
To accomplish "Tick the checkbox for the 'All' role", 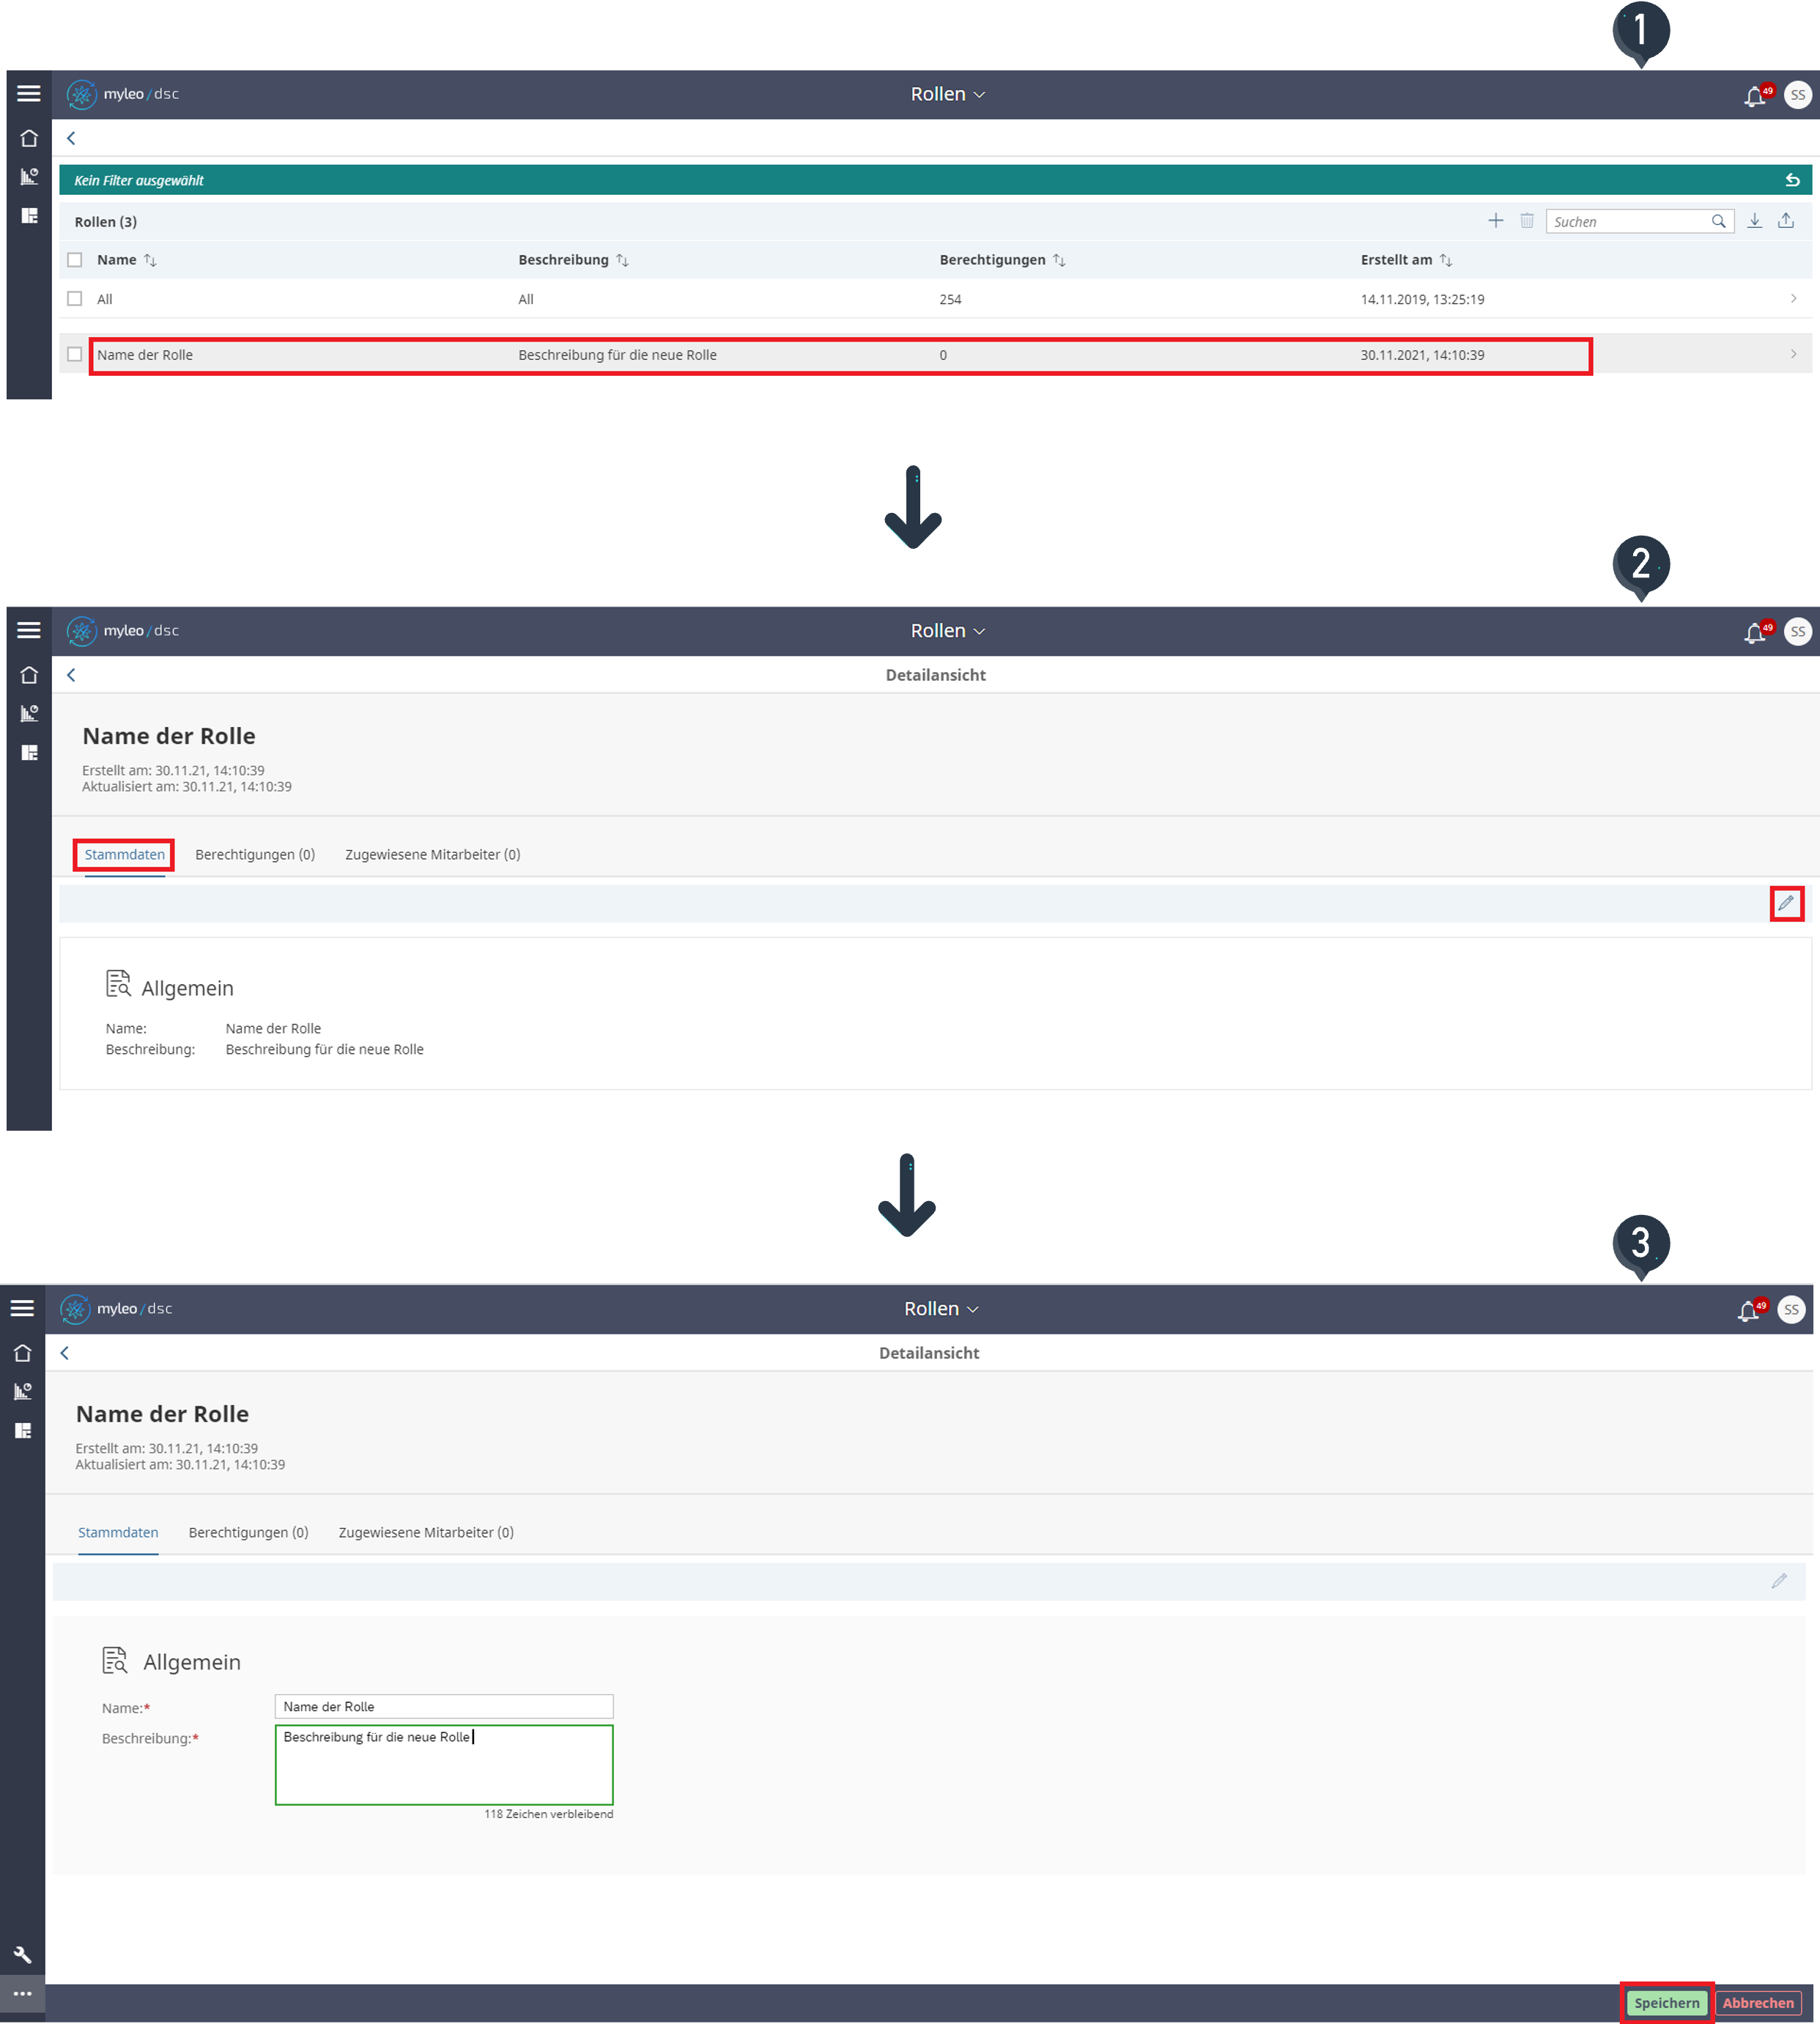I will [x=75, y=299].
